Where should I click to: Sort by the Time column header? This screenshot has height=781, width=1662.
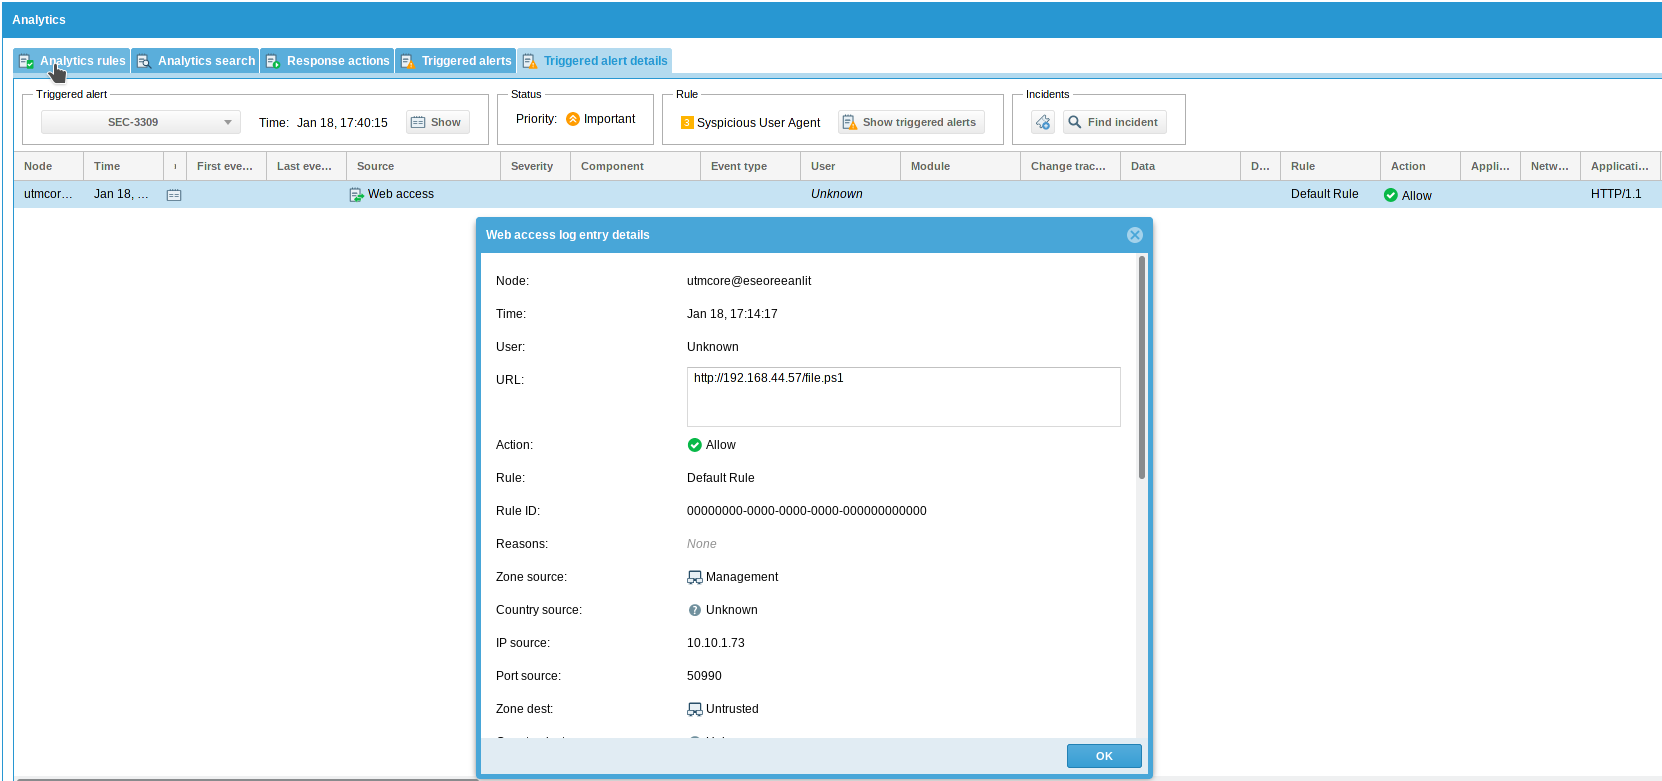click(x=123, y=166)
